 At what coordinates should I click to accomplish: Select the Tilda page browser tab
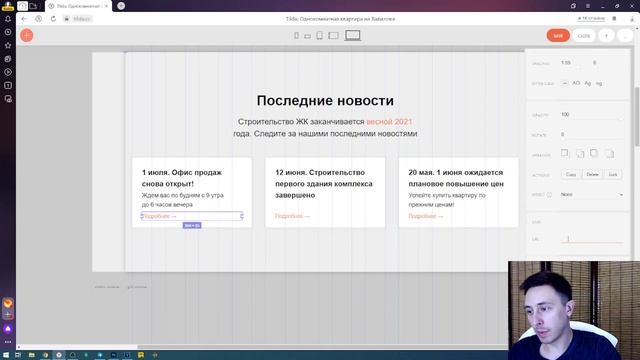(x=78, y=6)
